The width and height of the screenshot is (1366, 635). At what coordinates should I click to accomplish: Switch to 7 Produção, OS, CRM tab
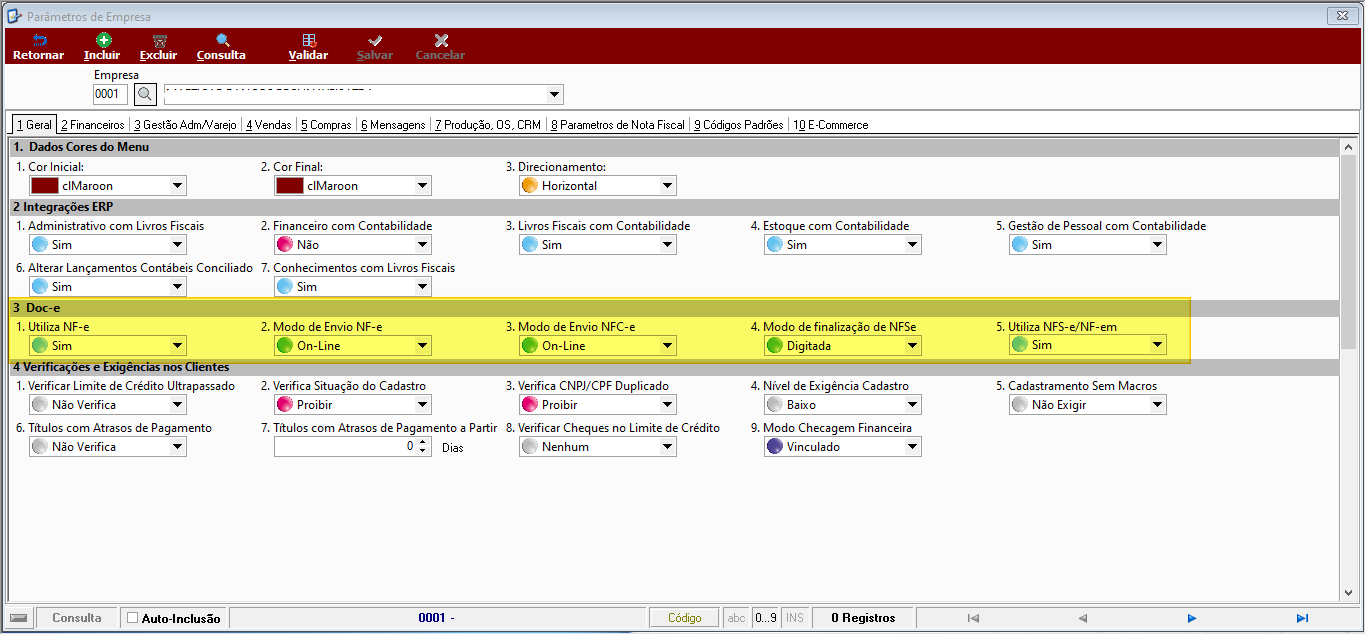488,125
